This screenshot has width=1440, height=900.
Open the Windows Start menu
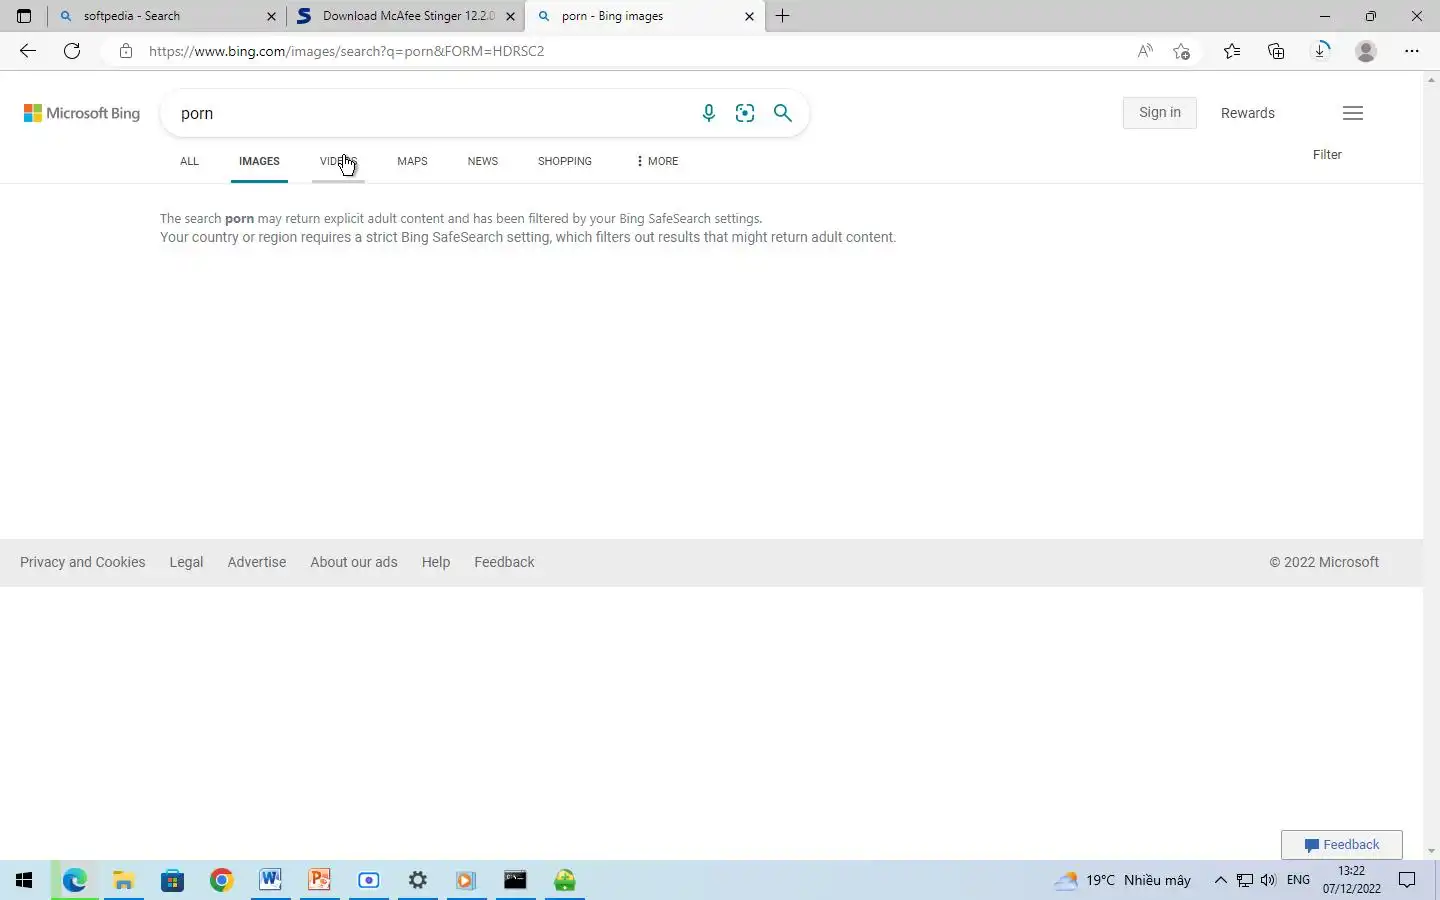(x=24, y=880)
